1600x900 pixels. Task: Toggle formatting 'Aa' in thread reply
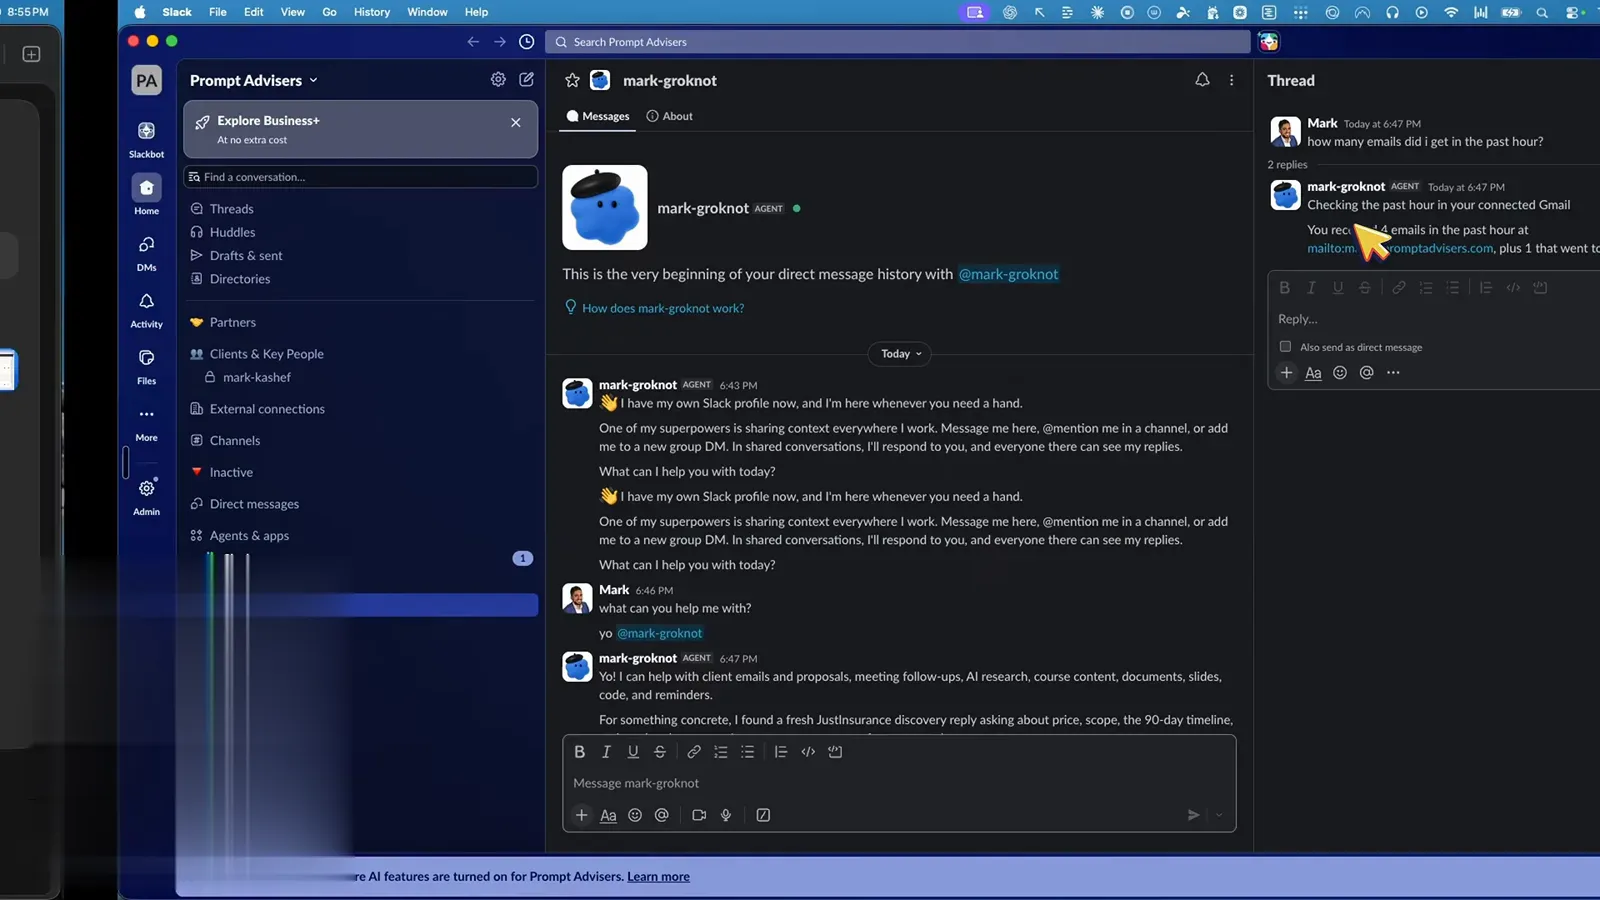[x=1313, y=373]
